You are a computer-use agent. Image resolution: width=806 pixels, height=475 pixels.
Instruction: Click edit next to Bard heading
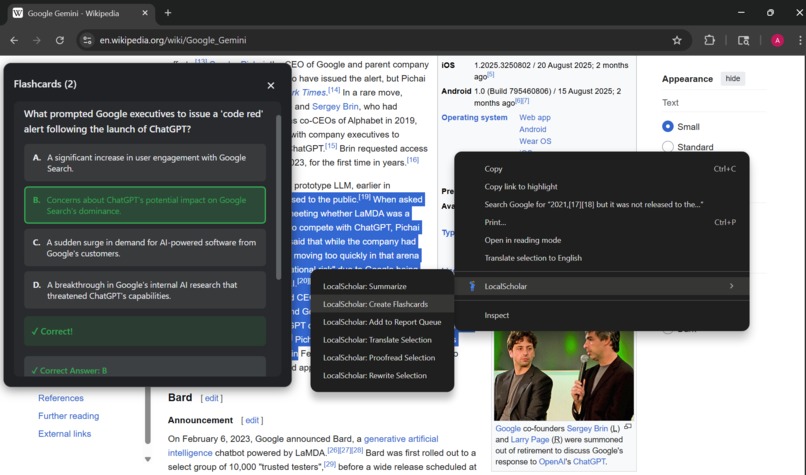pos(211,398)
